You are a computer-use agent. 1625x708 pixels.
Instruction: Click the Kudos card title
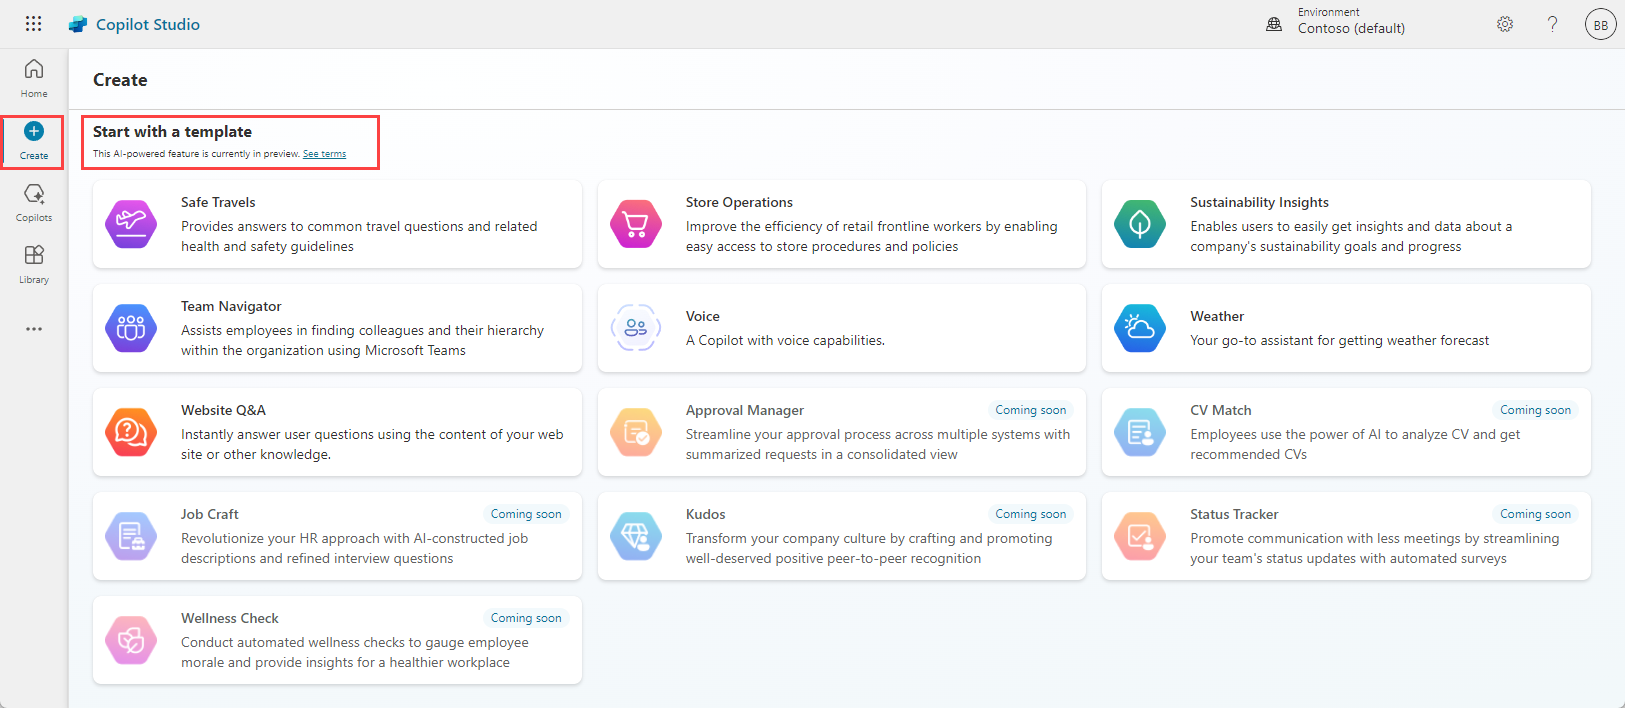pyautogui.click(x=706, y=514)
